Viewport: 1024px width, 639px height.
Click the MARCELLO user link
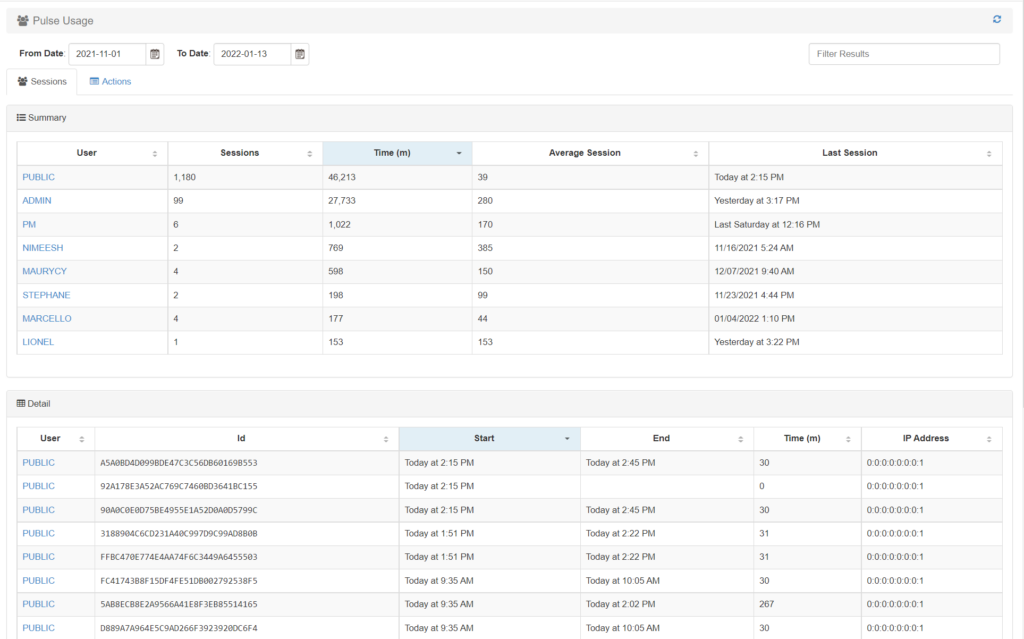coord(47,319)
